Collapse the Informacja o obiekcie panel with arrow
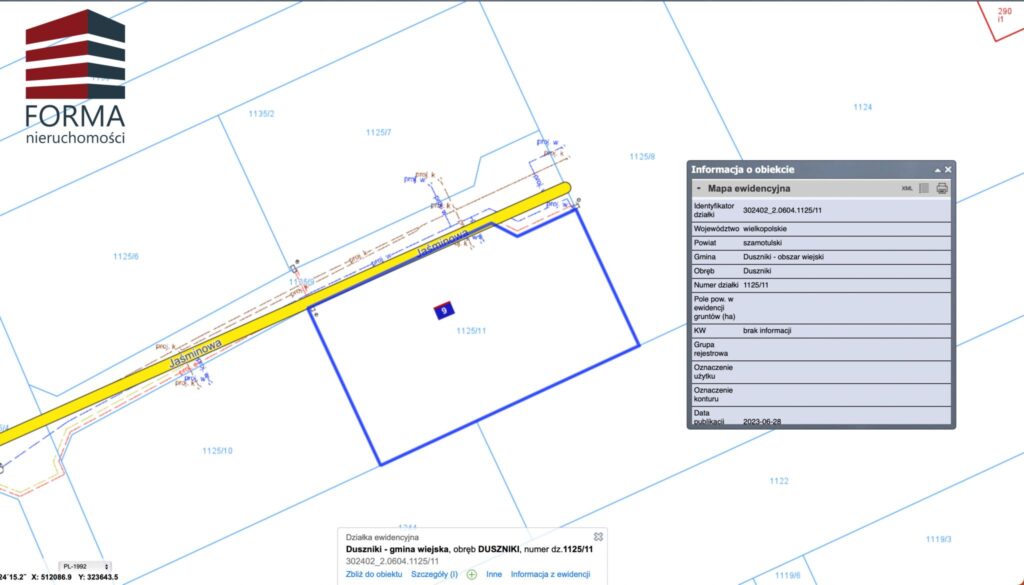The height and width of the screenshot is (585, 1024). pos(937,170)
